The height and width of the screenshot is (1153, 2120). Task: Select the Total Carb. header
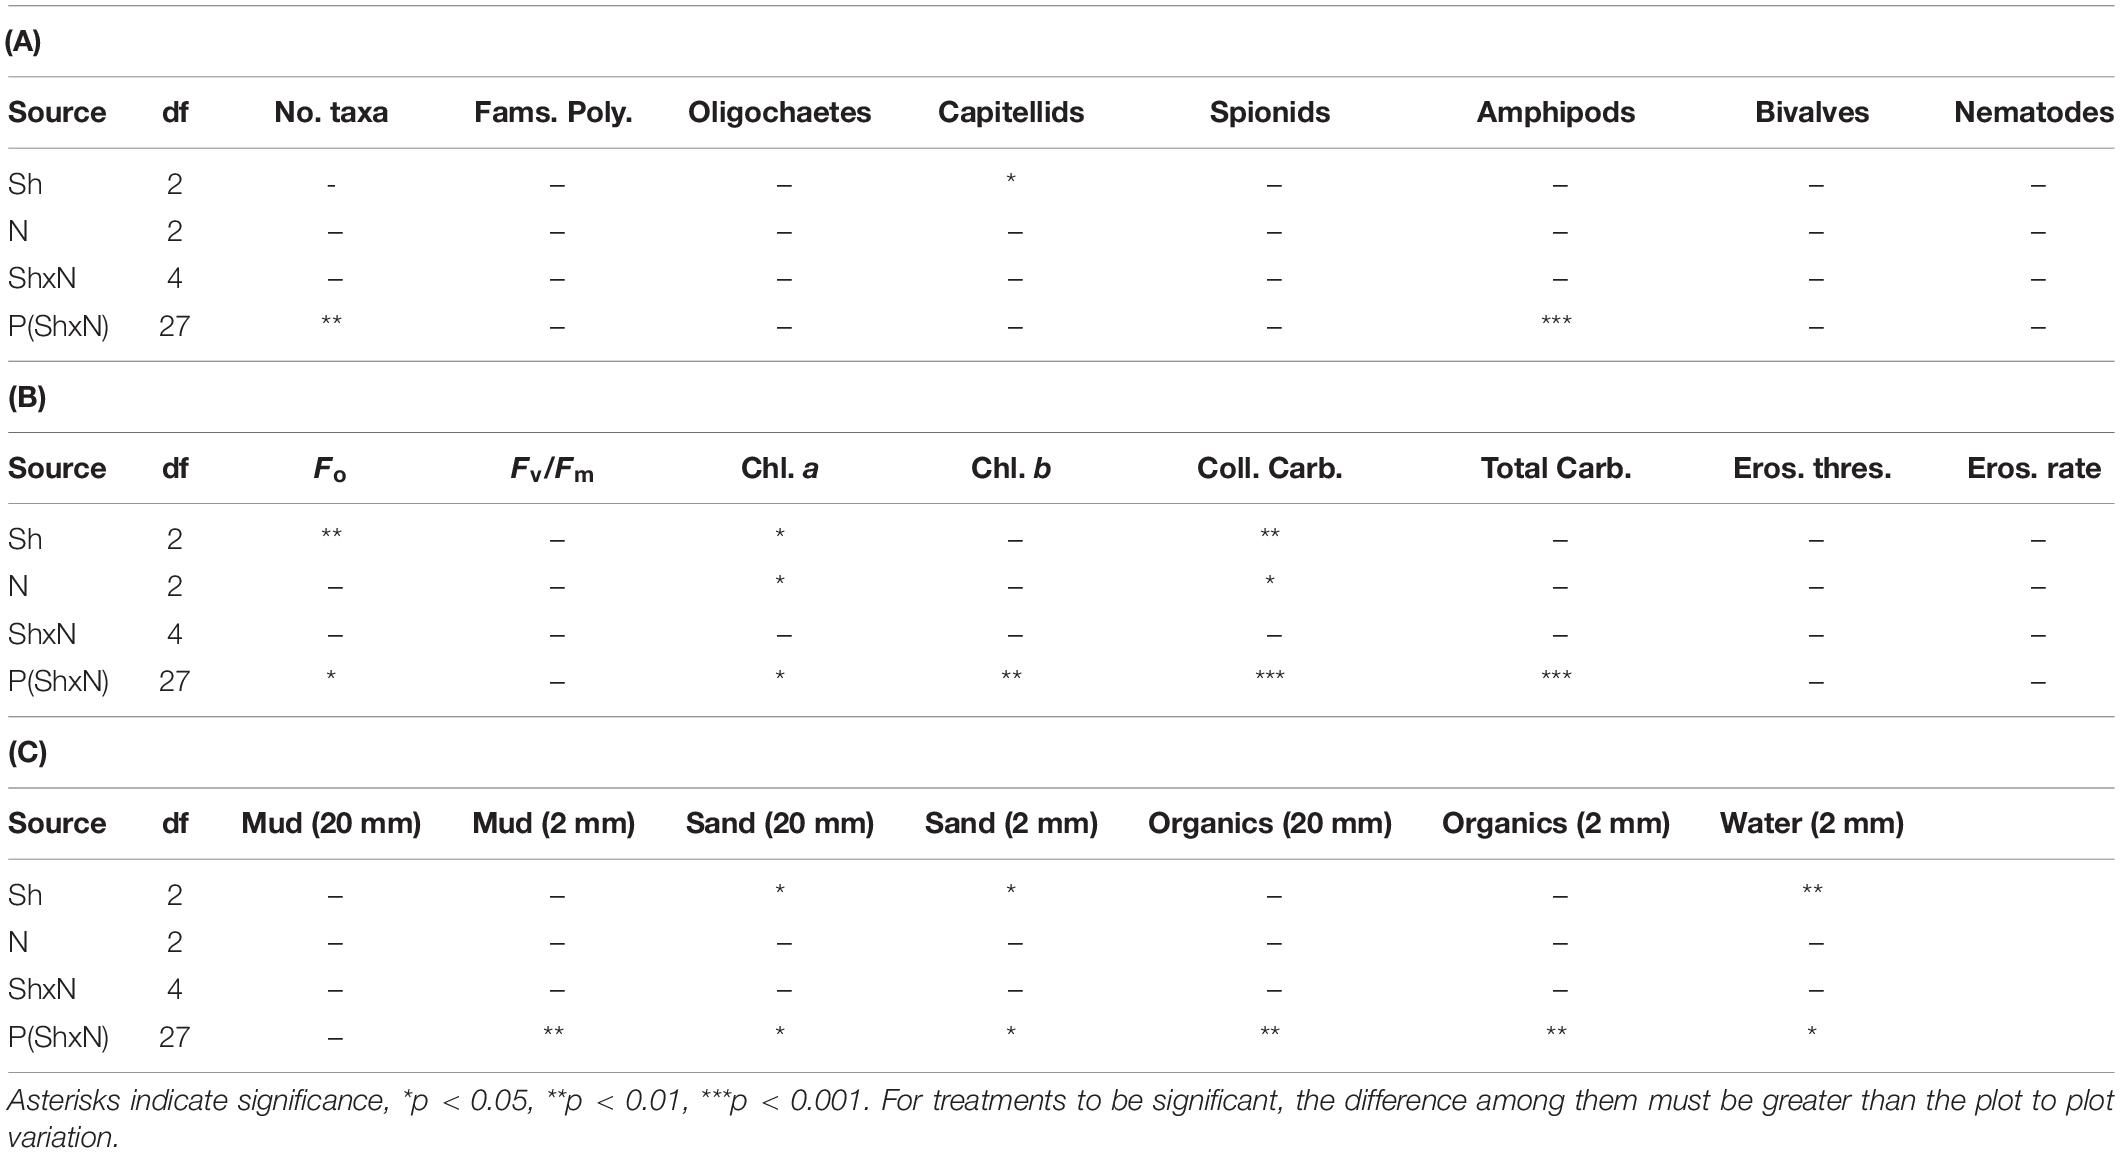1556,468
